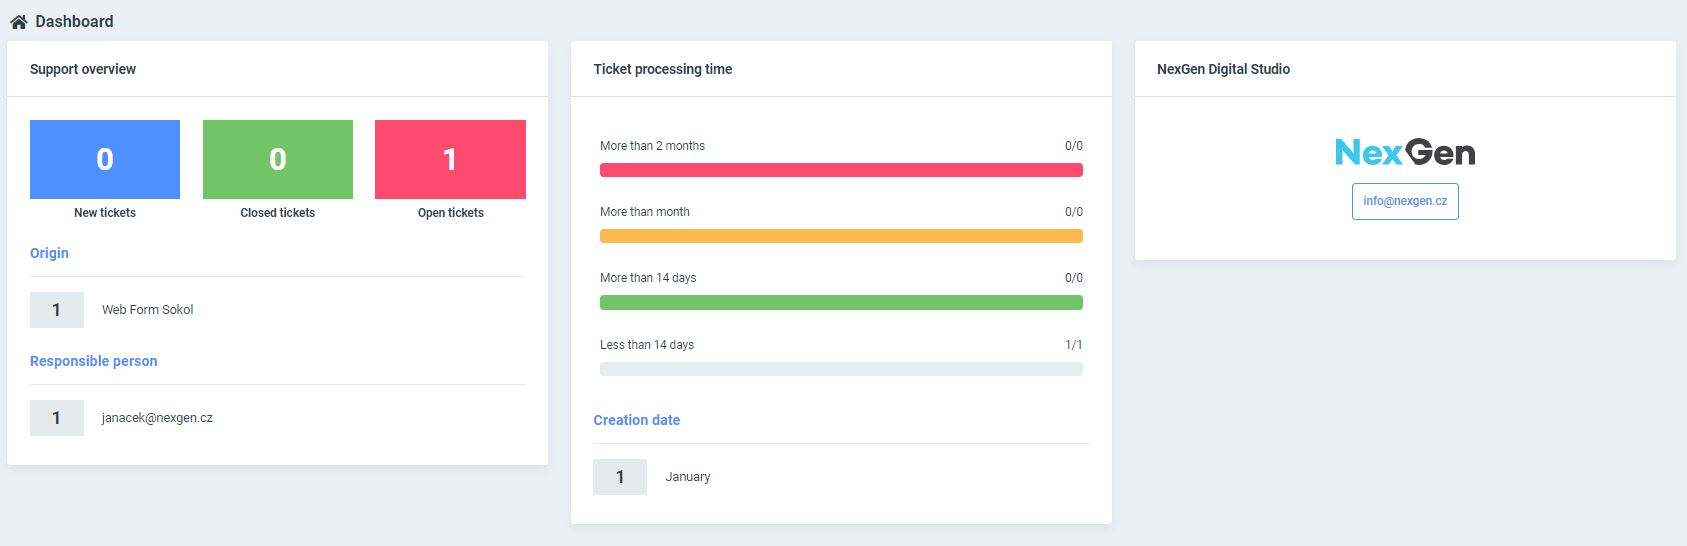This screenshot has width=1687, height=546.
Task: Click the Creation date heading
Action: click(636, 420)
